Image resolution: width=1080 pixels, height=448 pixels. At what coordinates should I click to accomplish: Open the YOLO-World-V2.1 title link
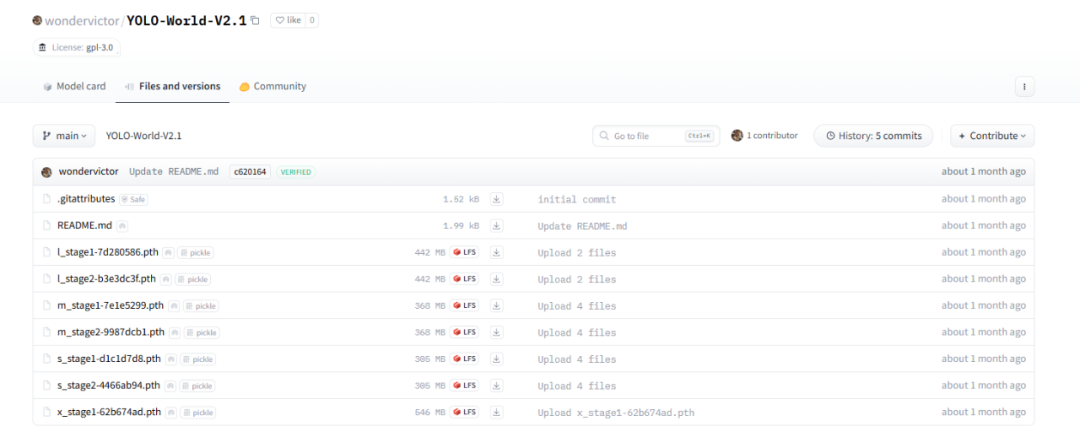[x=186, y=21]
